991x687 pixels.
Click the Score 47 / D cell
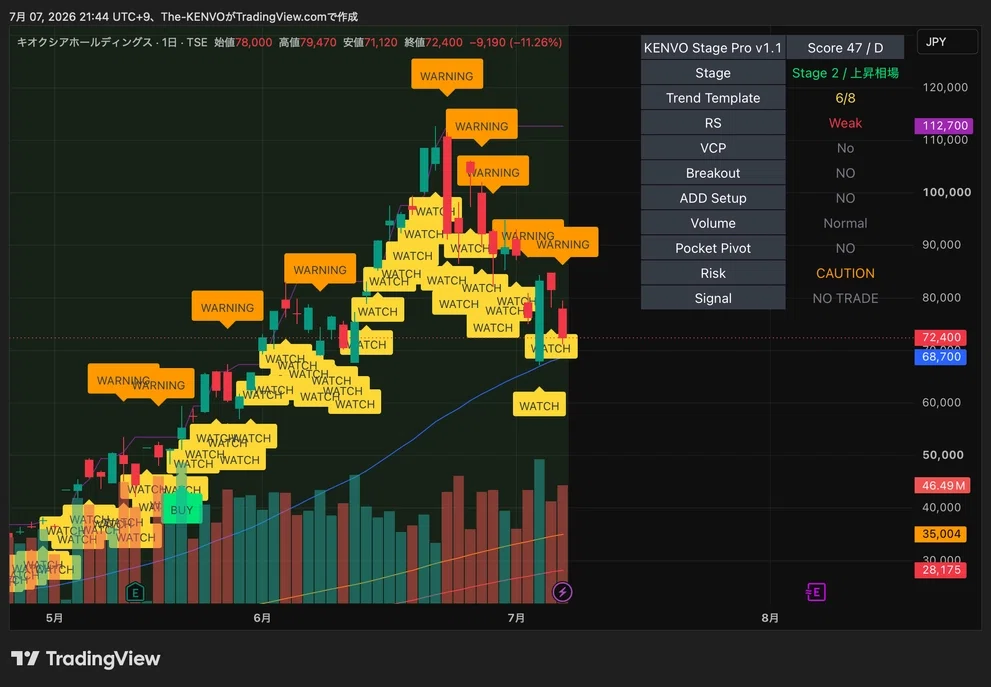(845, 48)
